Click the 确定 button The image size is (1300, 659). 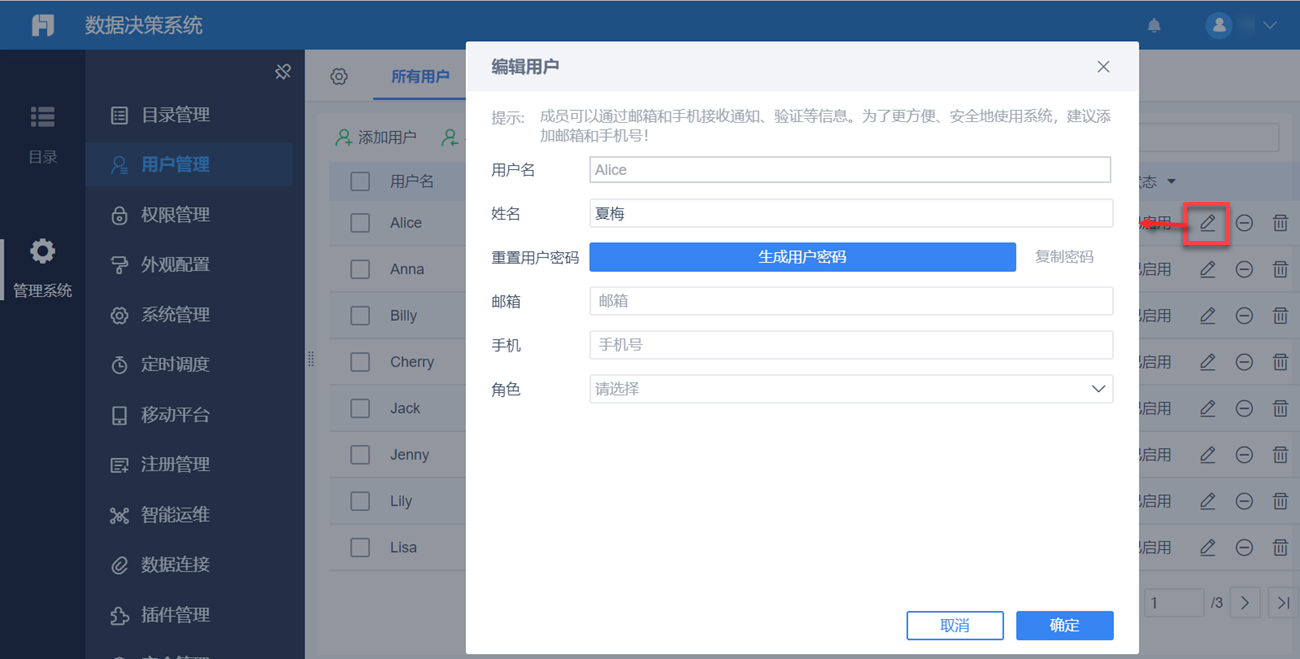pyautogui.click(x=1064, y=625)
